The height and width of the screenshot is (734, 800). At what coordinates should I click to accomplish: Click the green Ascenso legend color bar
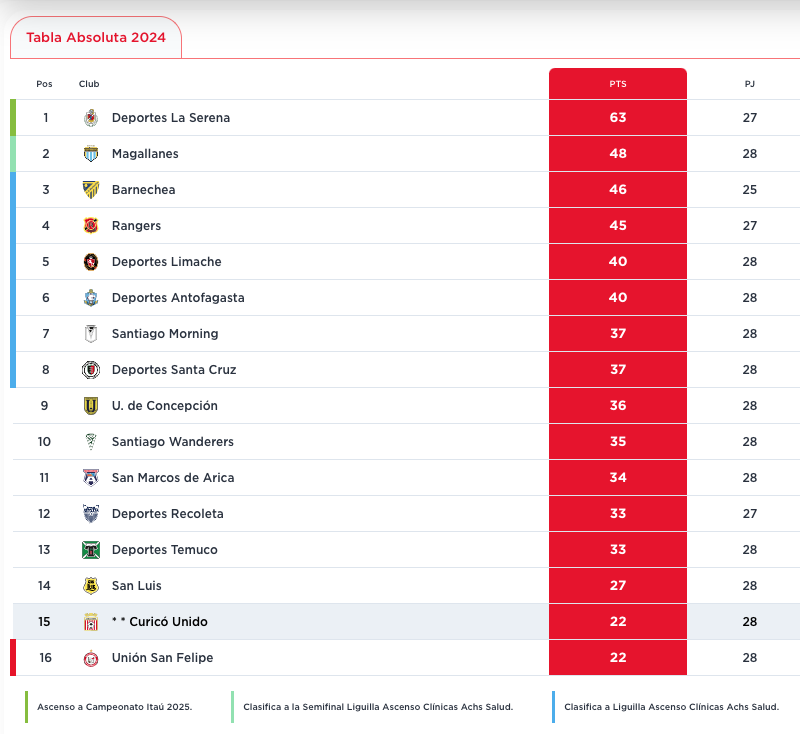(27, 707)
